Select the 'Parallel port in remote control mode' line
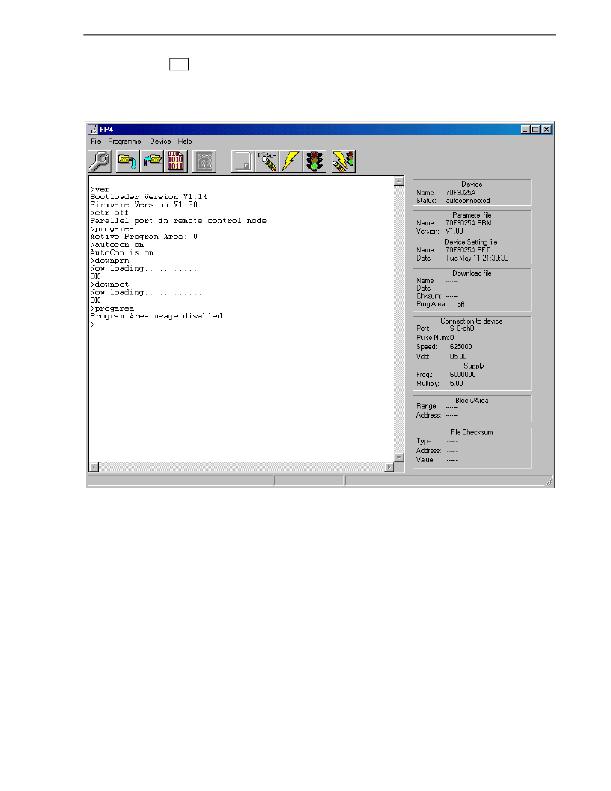Screen dimensions: 611x791 pyautogui.click(x=178, y=220)
